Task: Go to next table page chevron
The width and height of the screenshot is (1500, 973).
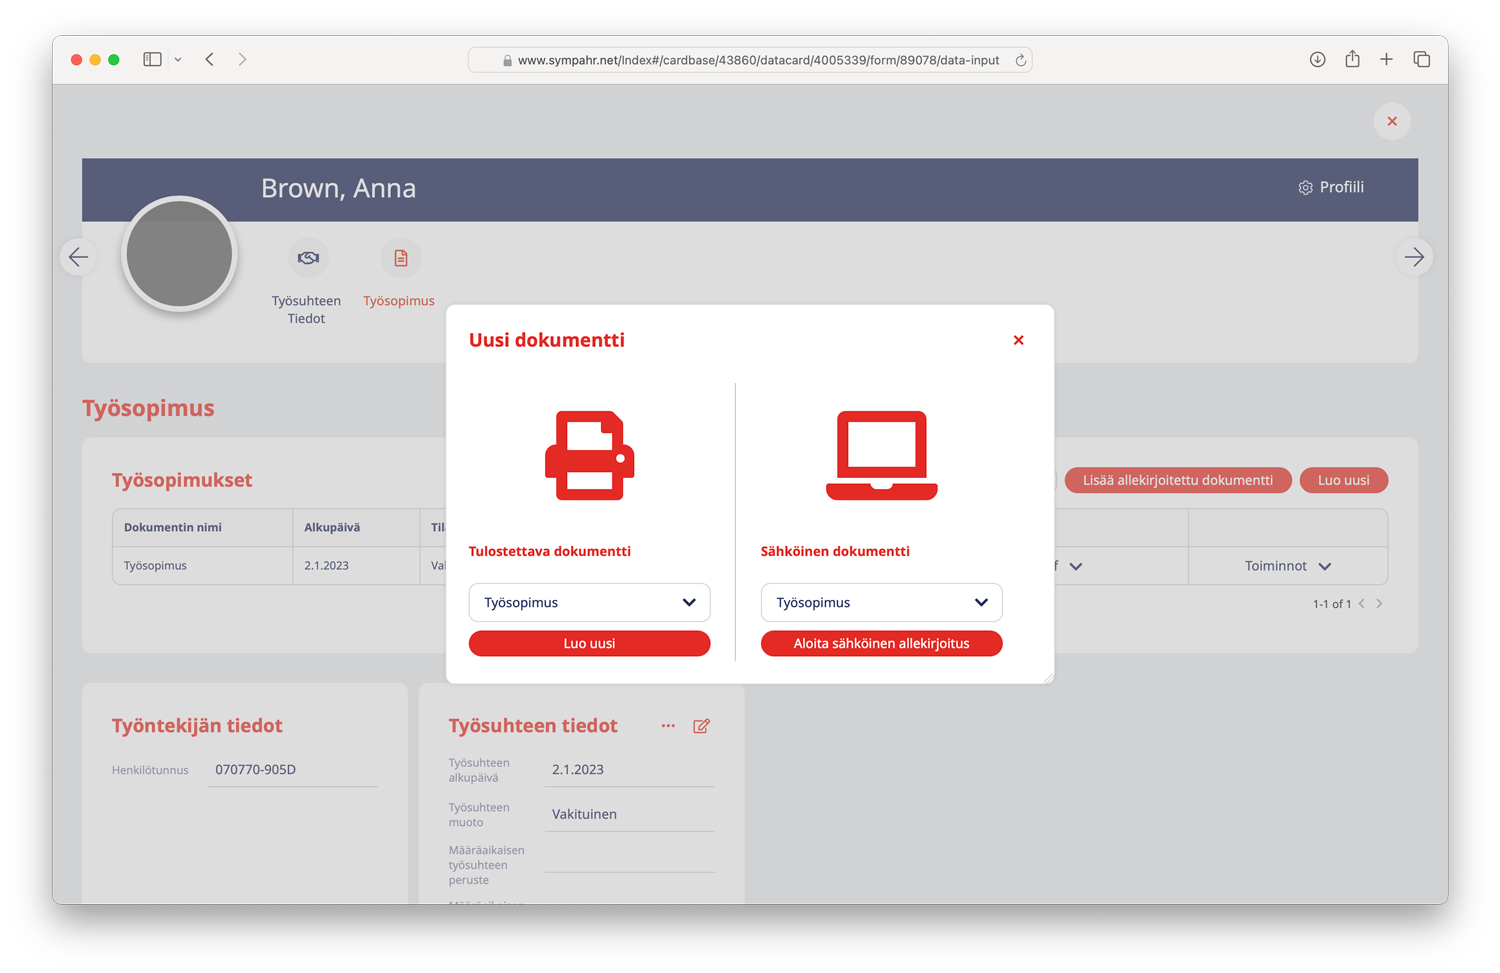Action: tap(1379, 603)
